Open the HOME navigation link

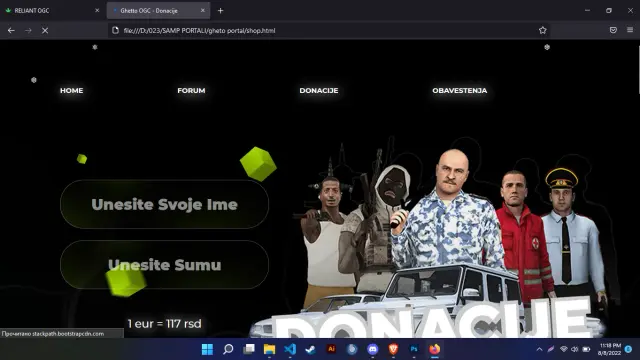(71, 91)
